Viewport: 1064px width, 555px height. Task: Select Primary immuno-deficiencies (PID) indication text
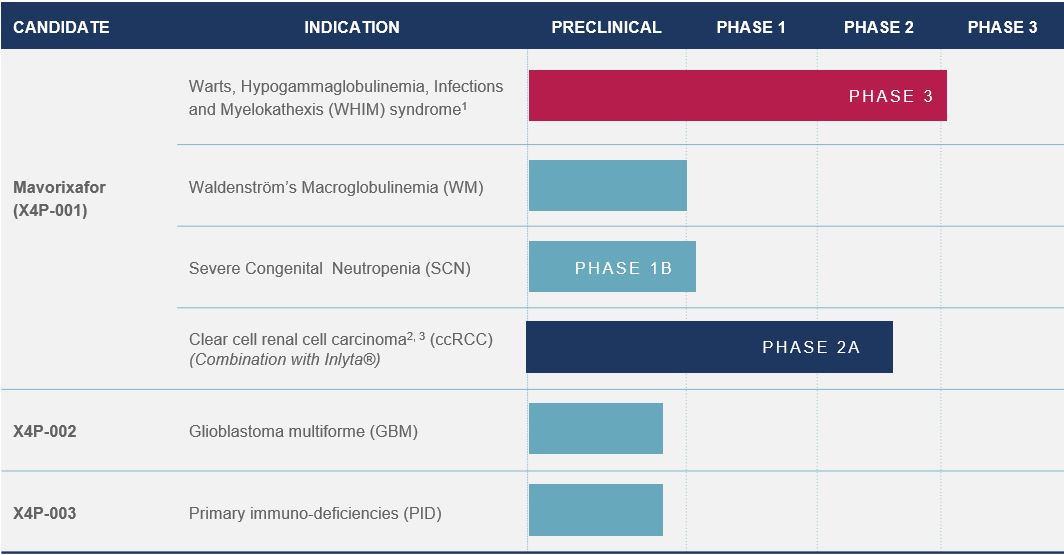tap(315, 513)
